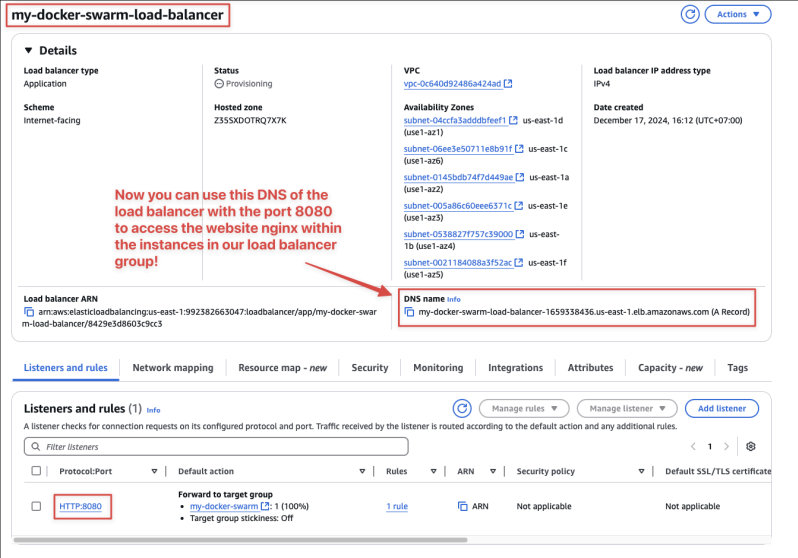Image resolution: width=798 pixels, height=558 pixels.
Task: Open the Actions dropdown menu
Action: pos(738,14)
